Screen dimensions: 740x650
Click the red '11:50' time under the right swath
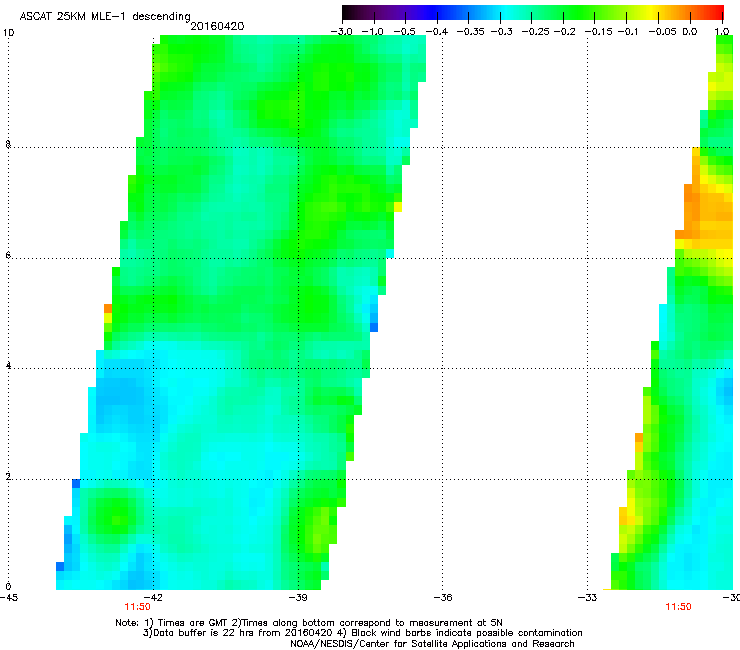click(678, 607)
